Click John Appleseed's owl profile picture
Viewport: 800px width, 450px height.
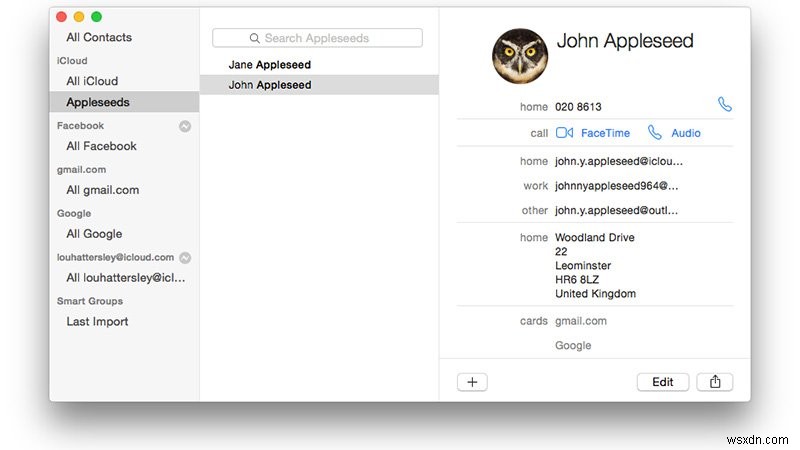[520, 56]
